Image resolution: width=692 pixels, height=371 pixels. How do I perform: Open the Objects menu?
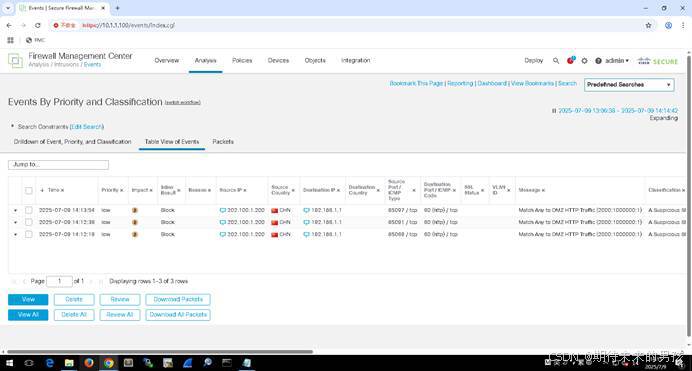point(315,60)
